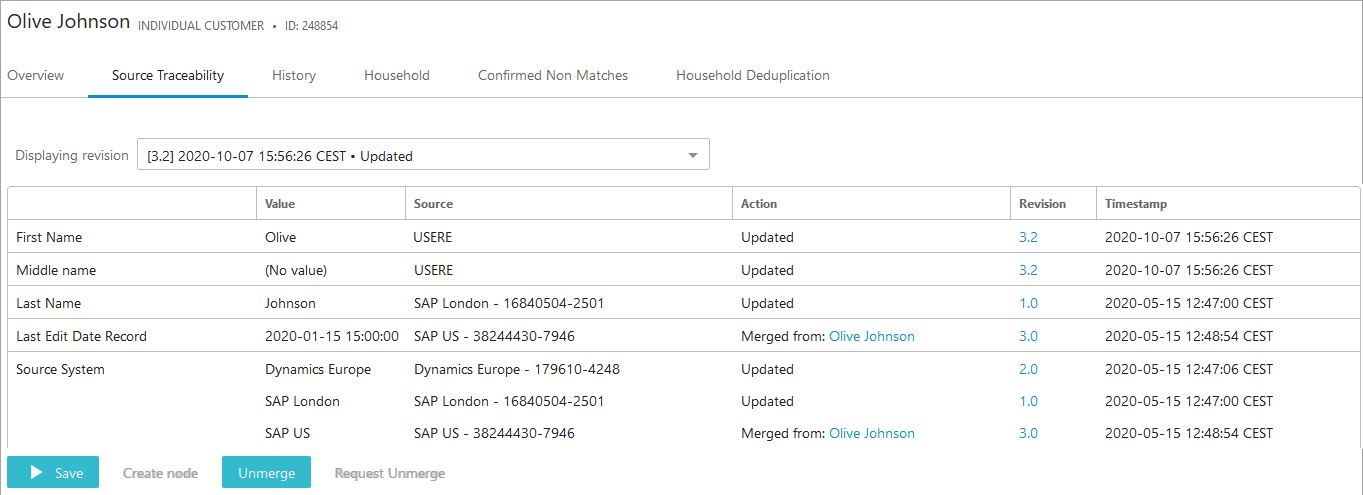The image size is (1363, 495).
Task: Click the play icon on Save button
Action: pos(37,472)
